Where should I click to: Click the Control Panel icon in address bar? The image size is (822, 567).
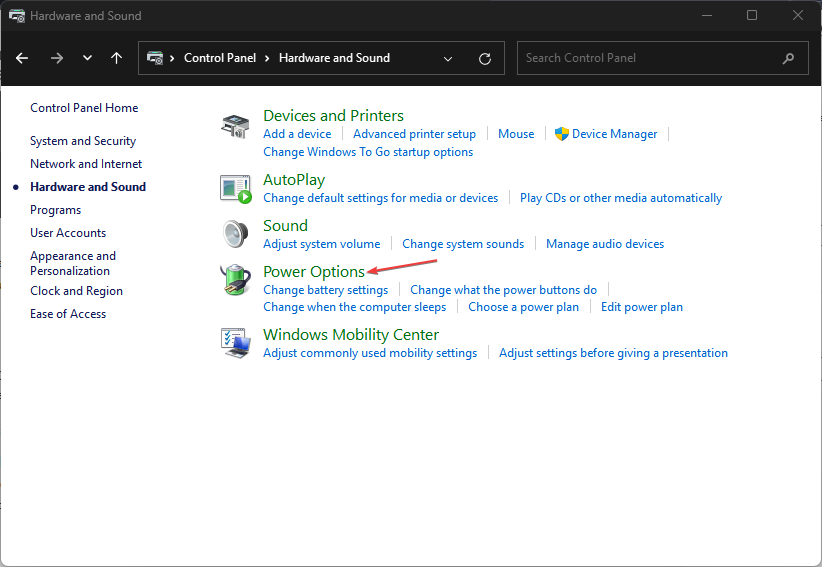point(155,58)
